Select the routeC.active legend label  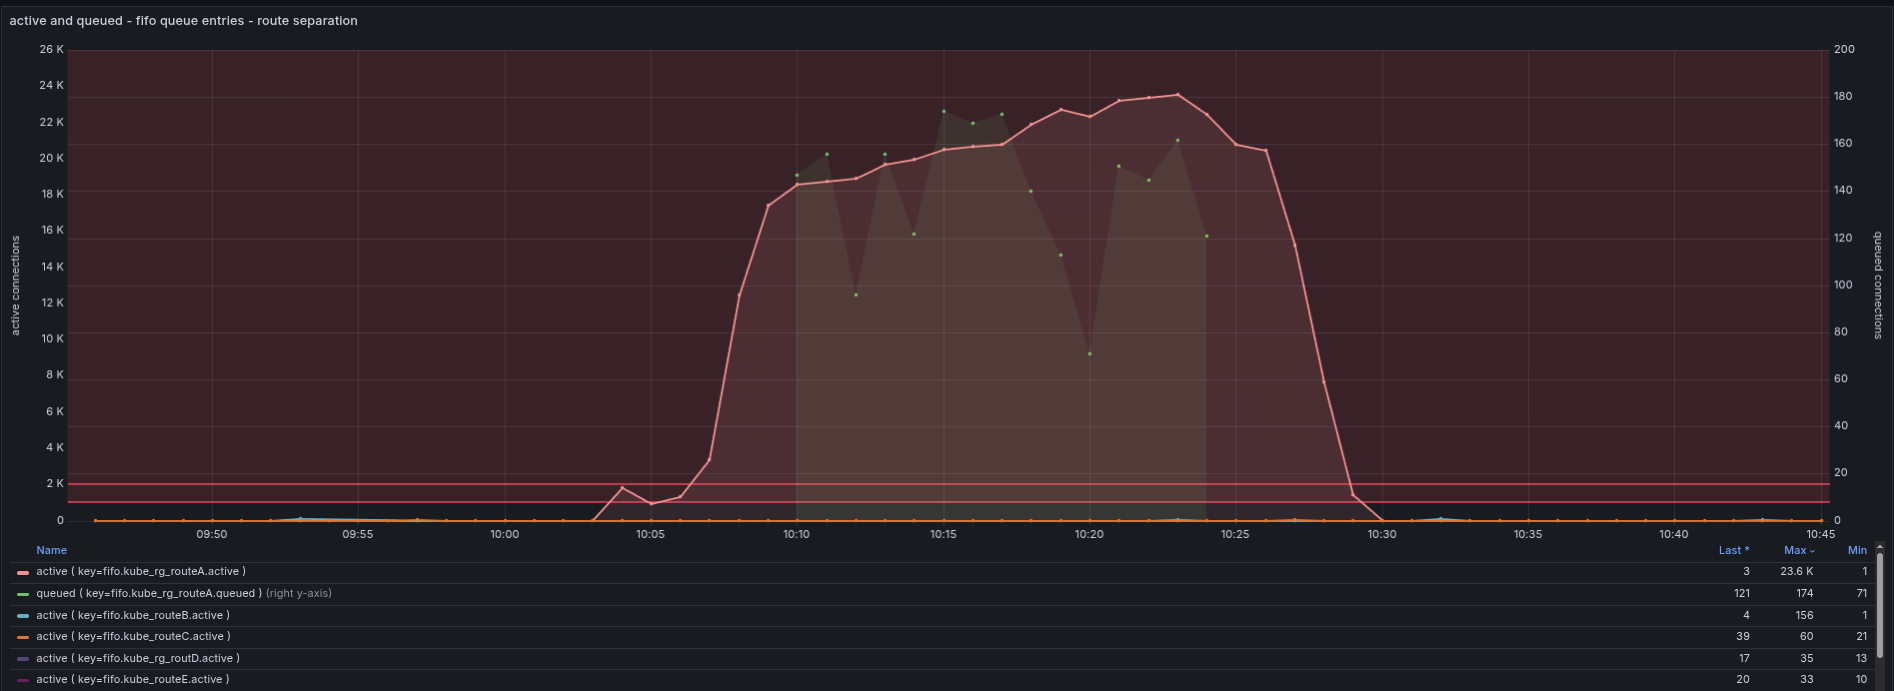tap(132, 637)
